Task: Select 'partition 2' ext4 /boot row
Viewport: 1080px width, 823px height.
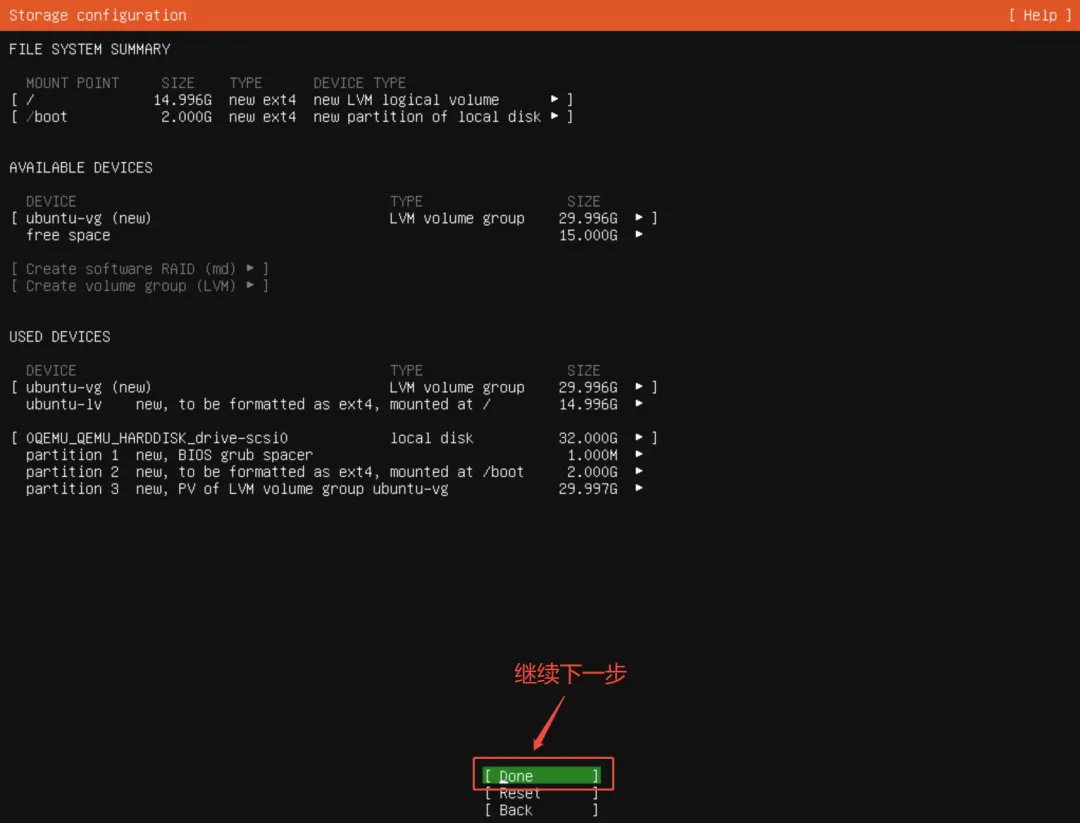Action: (335, 472)
